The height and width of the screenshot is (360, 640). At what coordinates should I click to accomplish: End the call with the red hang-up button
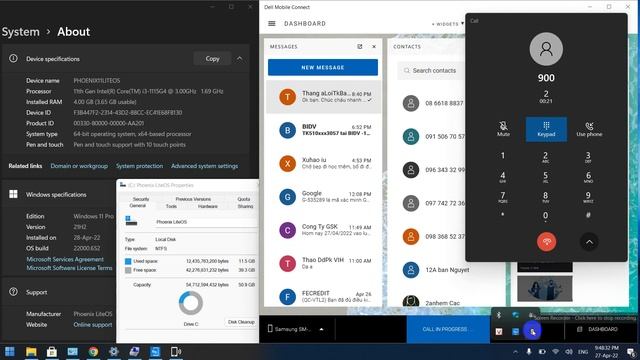(546, 242)
